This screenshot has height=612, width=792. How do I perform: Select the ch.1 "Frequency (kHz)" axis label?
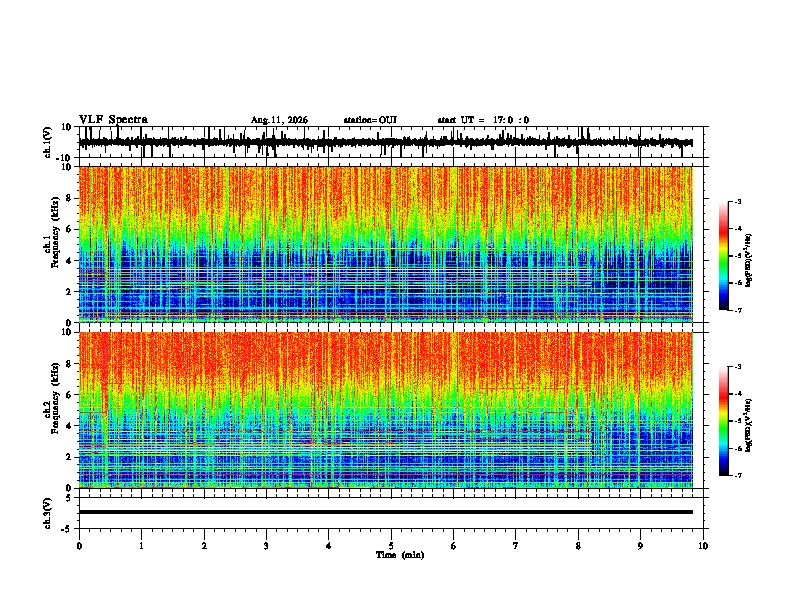click(x=55, y=232)
